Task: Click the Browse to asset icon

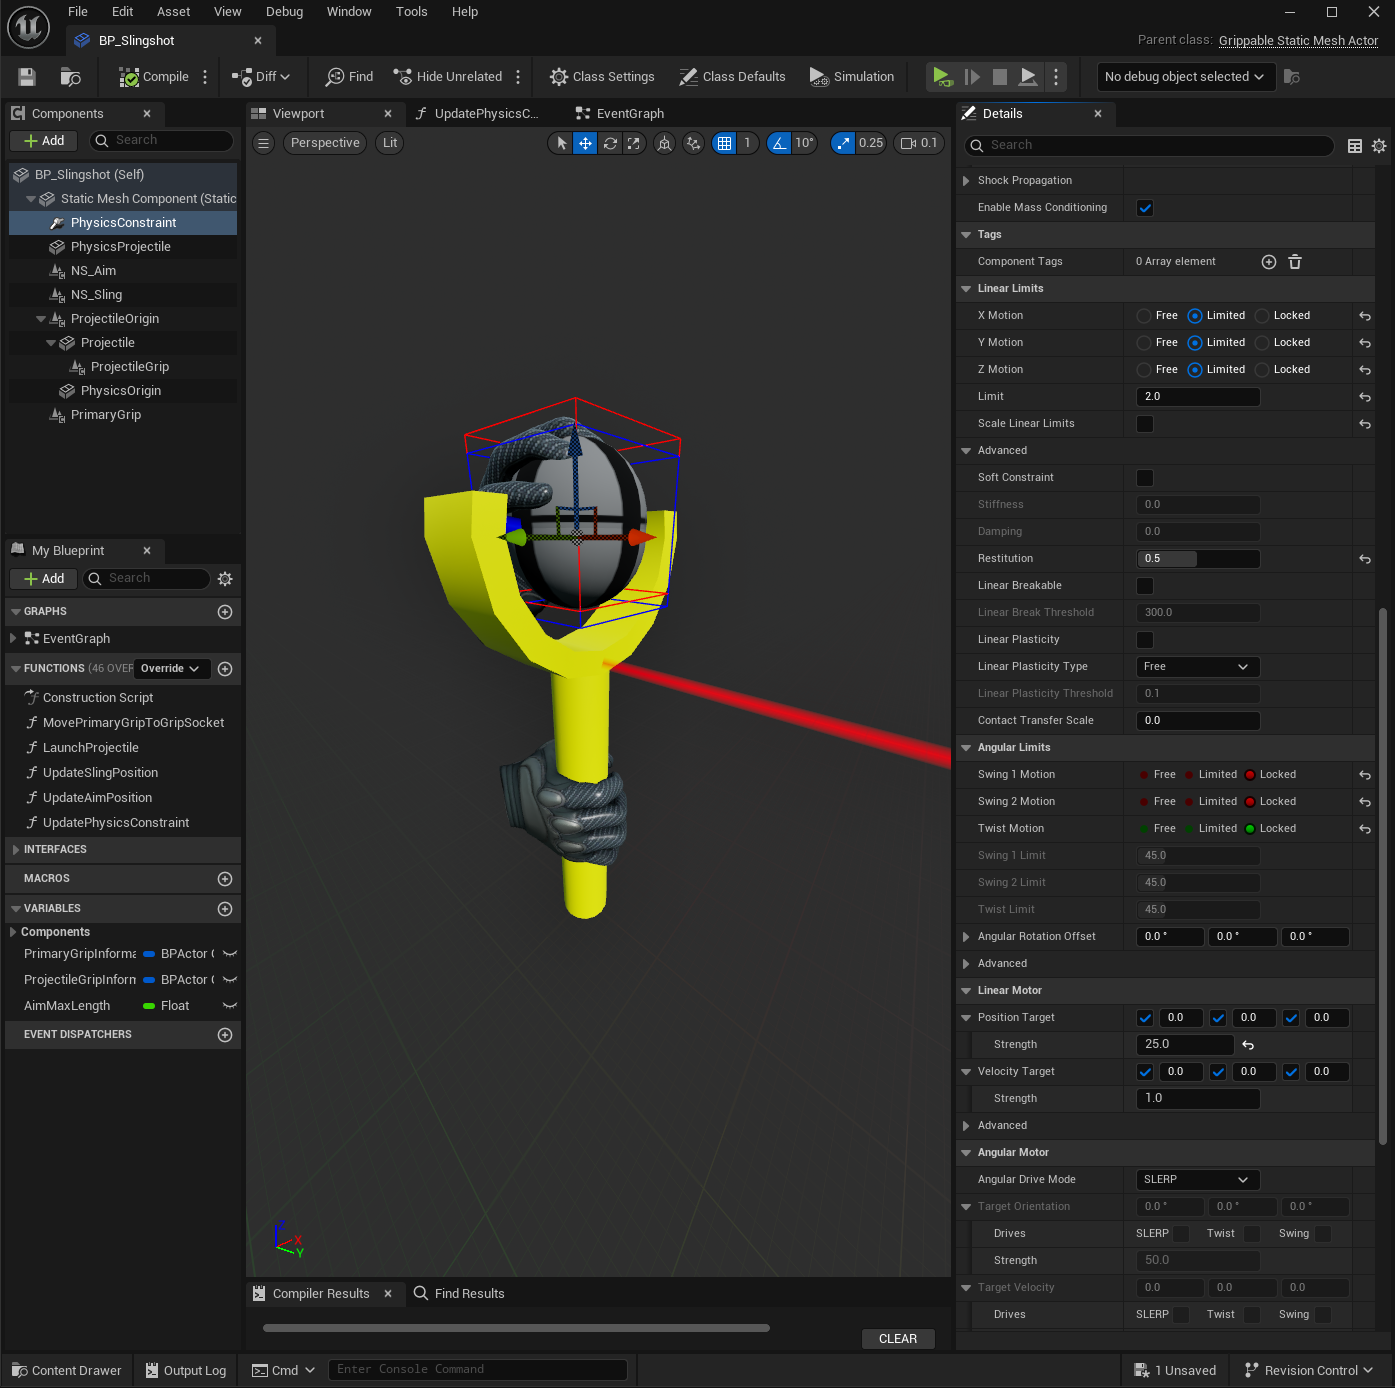Action: point(70,77)
